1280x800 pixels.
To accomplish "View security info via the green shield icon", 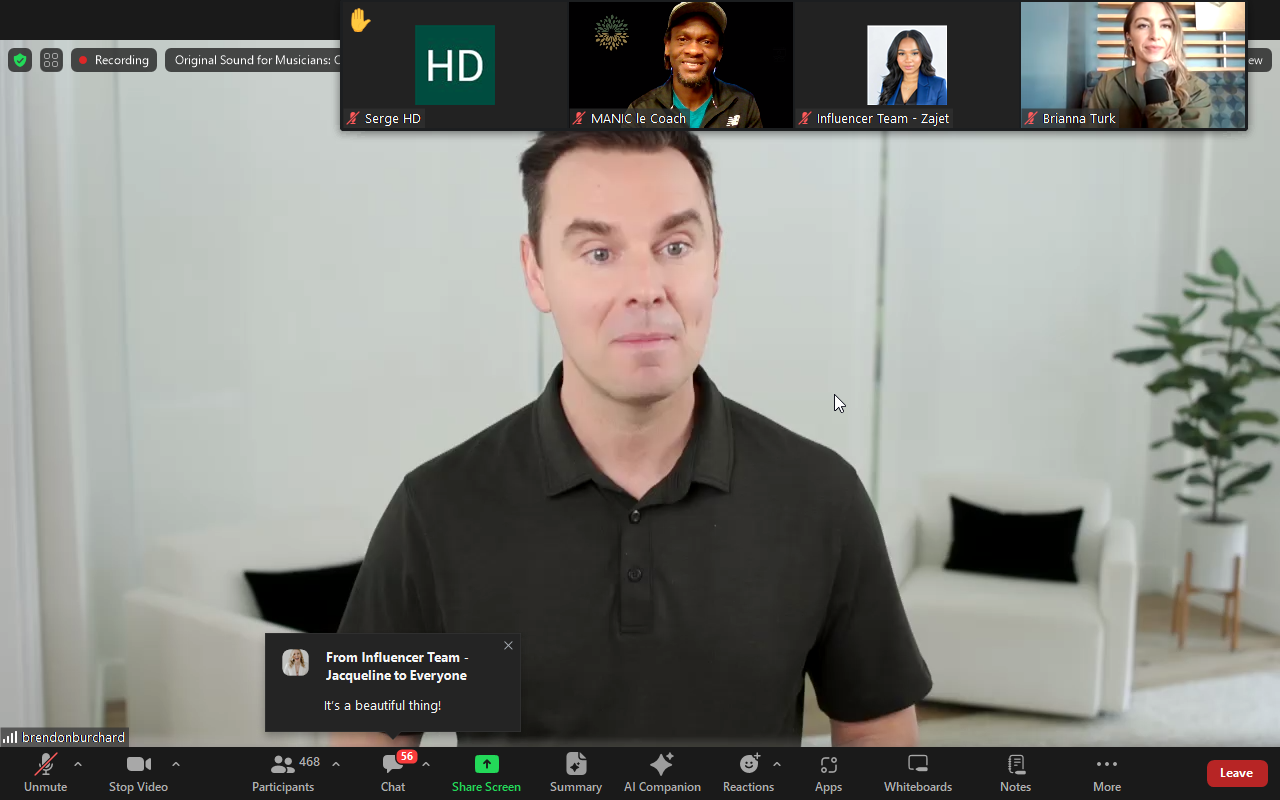I will (20, 60).
